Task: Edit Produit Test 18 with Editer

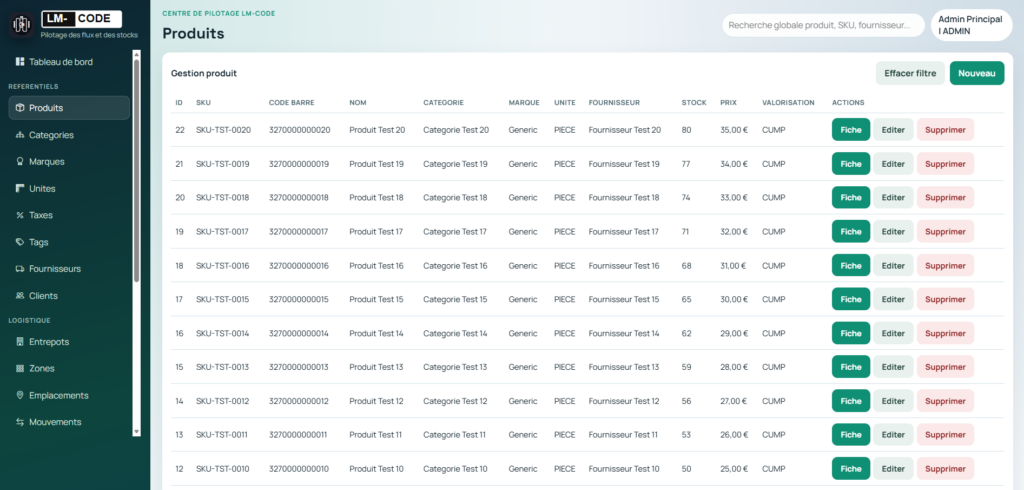Action: tap(893, 198)
